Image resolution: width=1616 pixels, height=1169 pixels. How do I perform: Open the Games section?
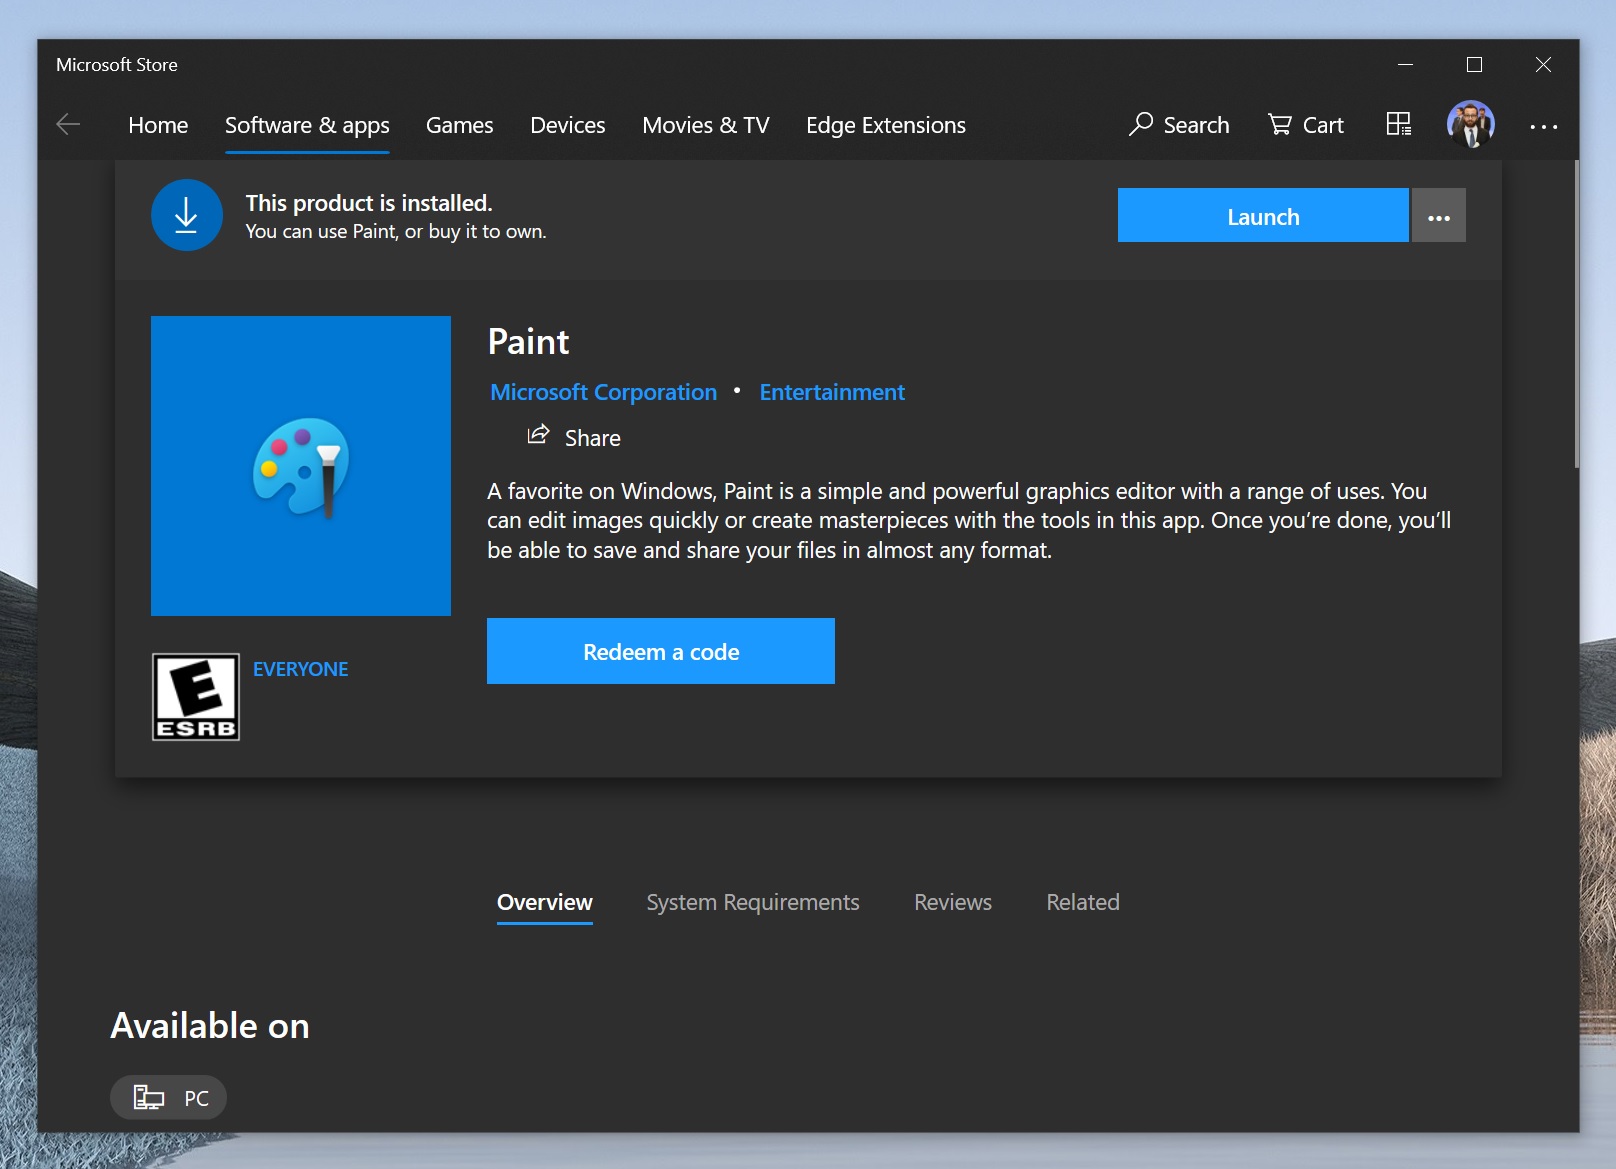460,125
